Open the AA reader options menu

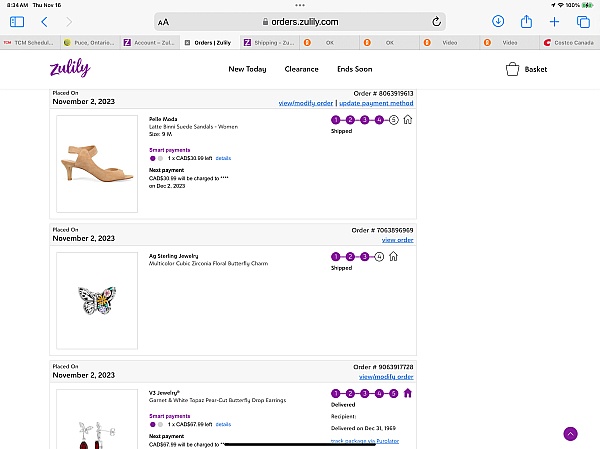pyautogui.click(x=163, y=22)
